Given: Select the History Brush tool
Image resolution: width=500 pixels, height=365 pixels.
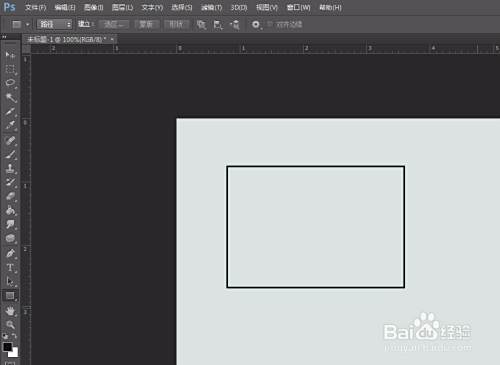Looking at the screenshot, I should tap(10, 182).
